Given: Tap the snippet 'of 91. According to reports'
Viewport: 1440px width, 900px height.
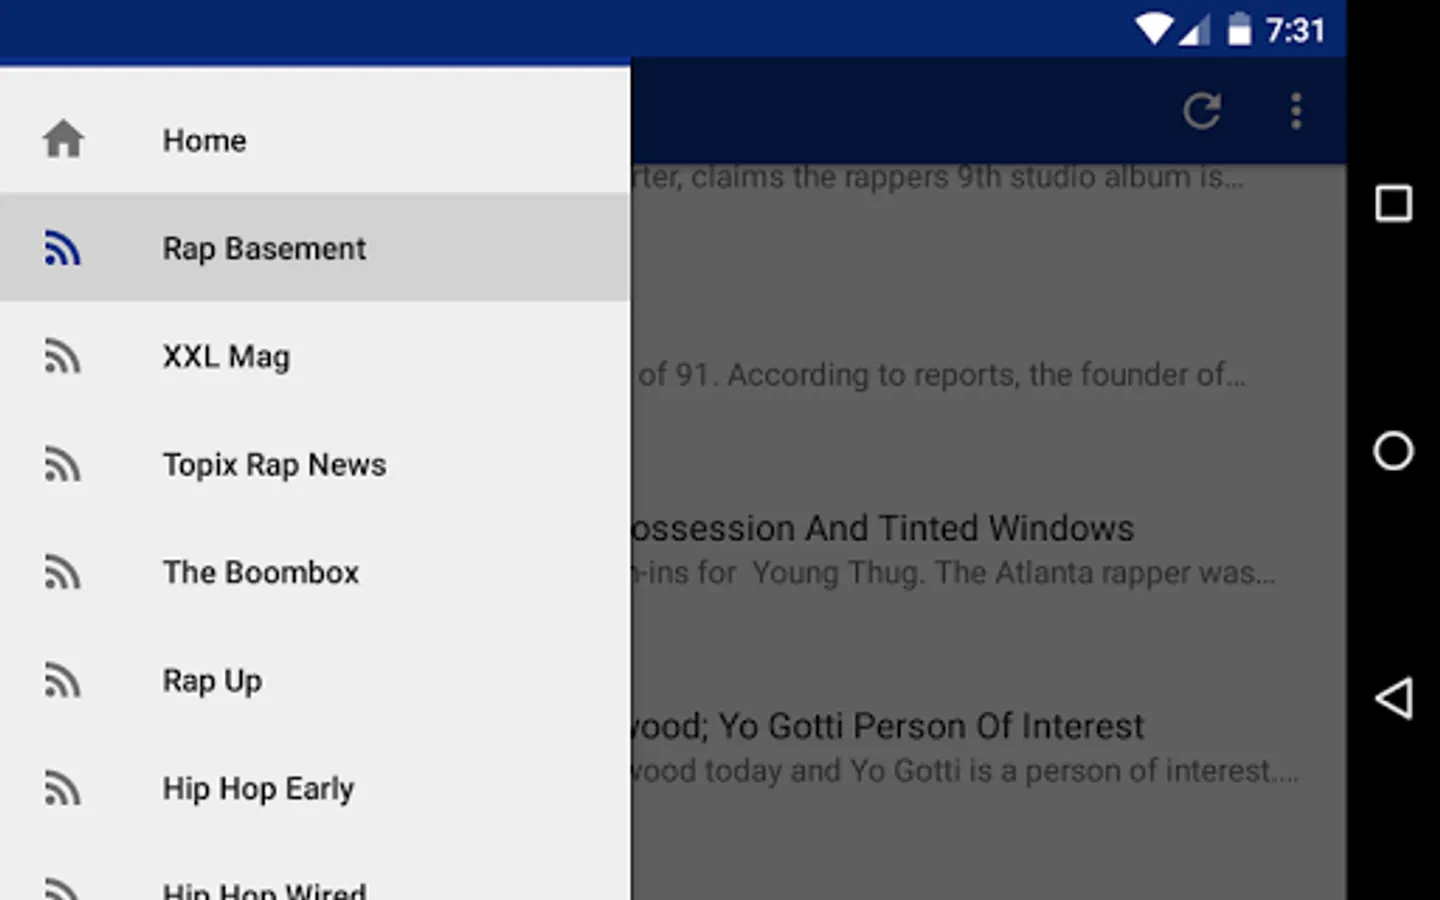Looking at the screenshot, I should point(941,375).
